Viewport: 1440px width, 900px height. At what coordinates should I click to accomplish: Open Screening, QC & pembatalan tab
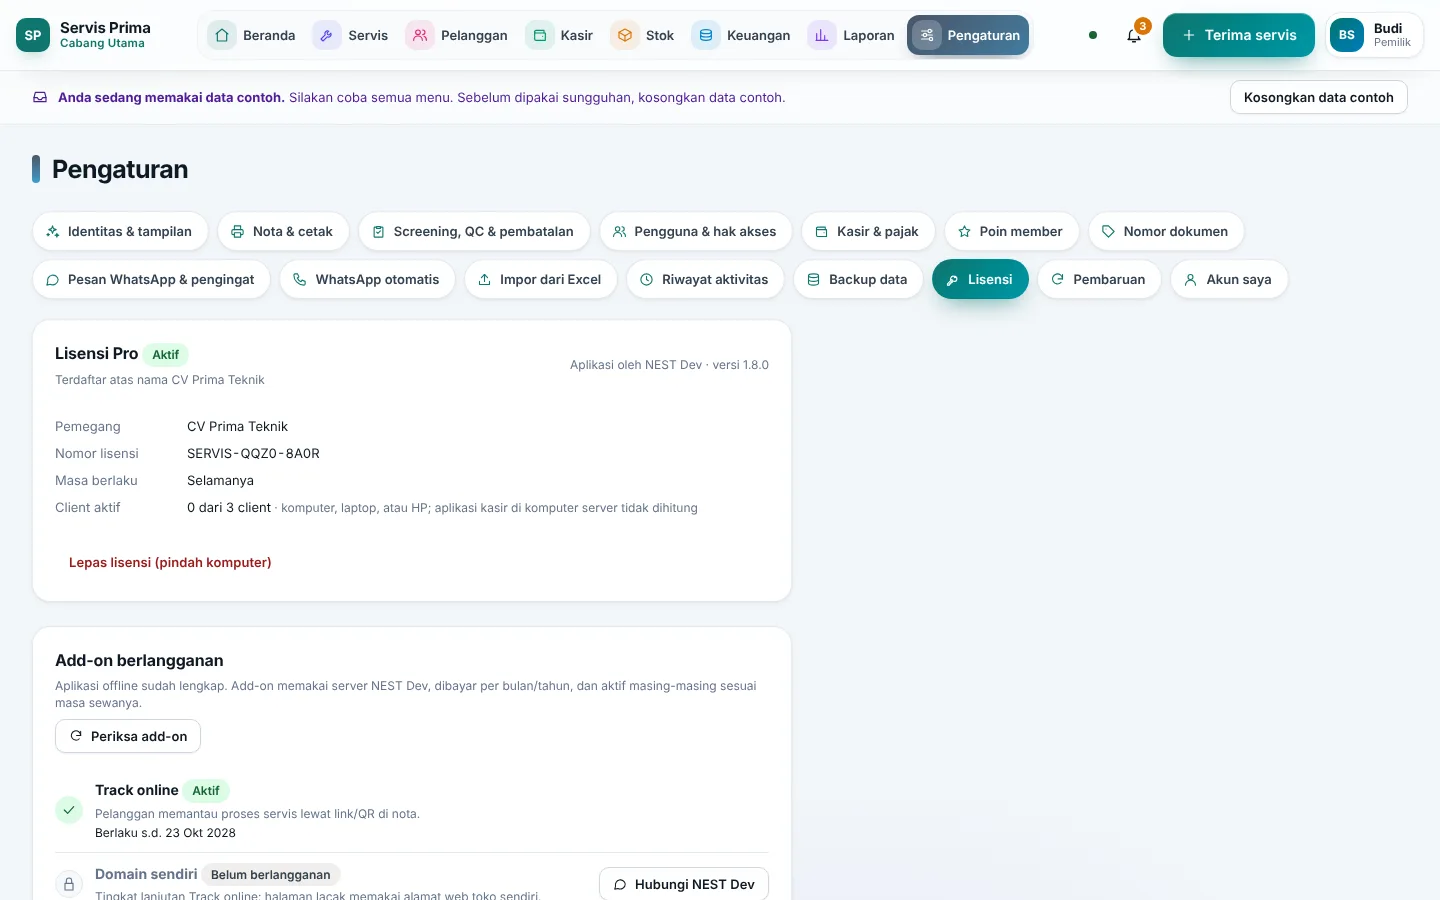[474, 231]
